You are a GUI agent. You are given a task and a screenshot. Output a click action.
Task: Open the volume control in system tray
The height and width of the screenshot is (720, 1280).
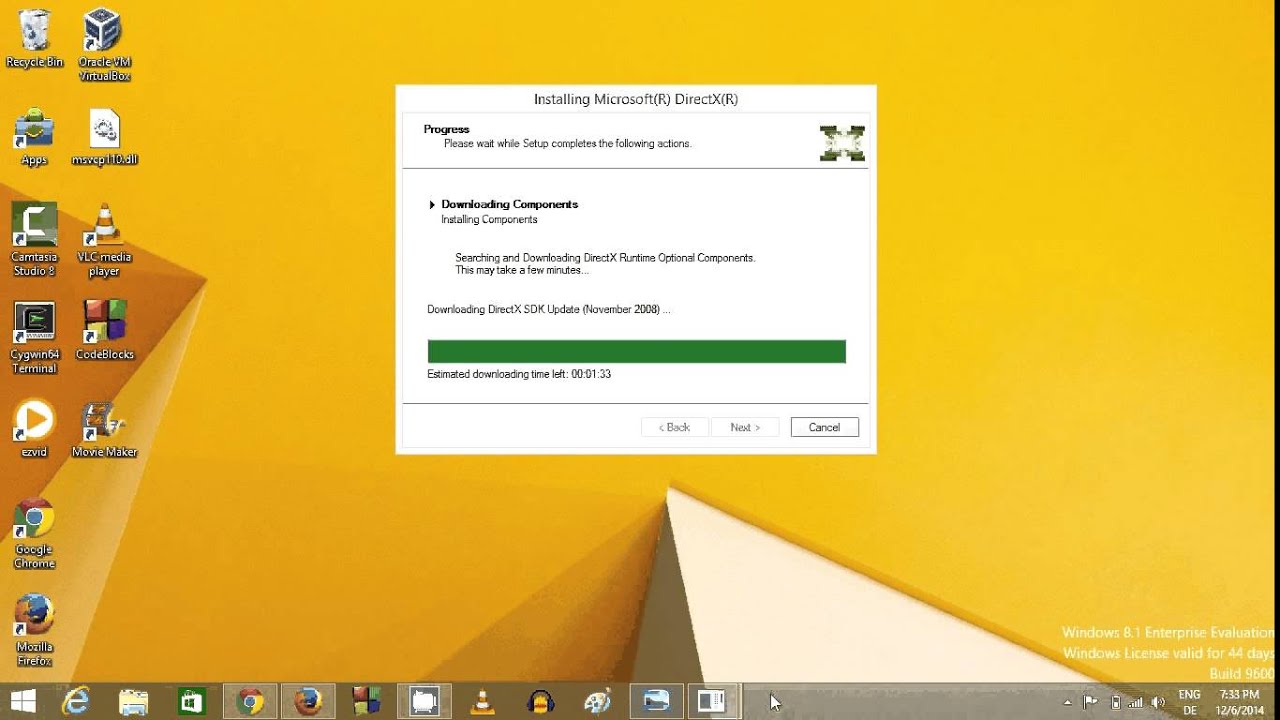click(1159, 702)
